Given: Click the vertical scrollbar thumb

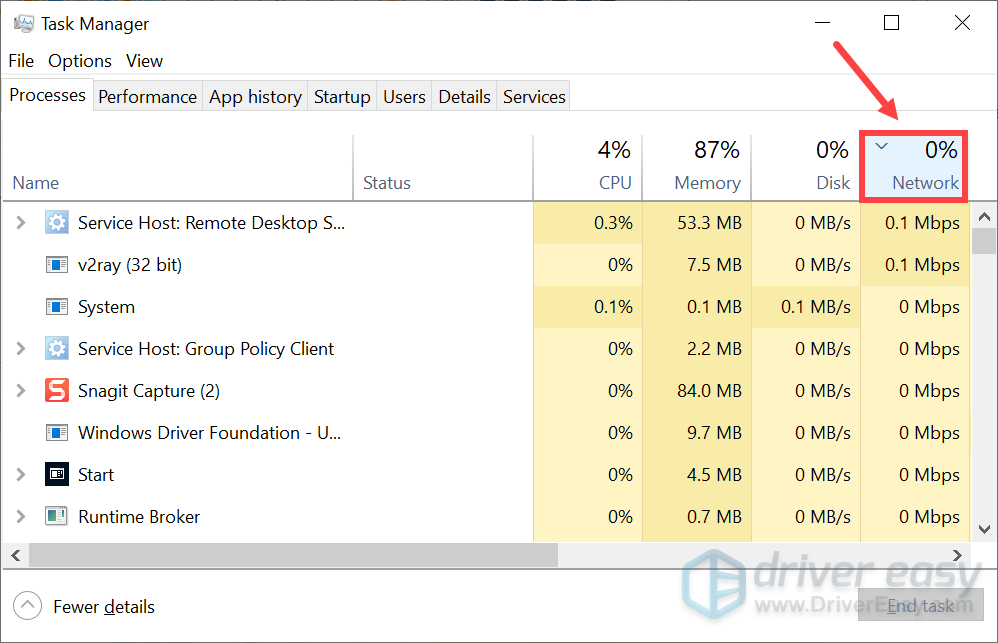Looking at the screenshot, I should [984, 241].
